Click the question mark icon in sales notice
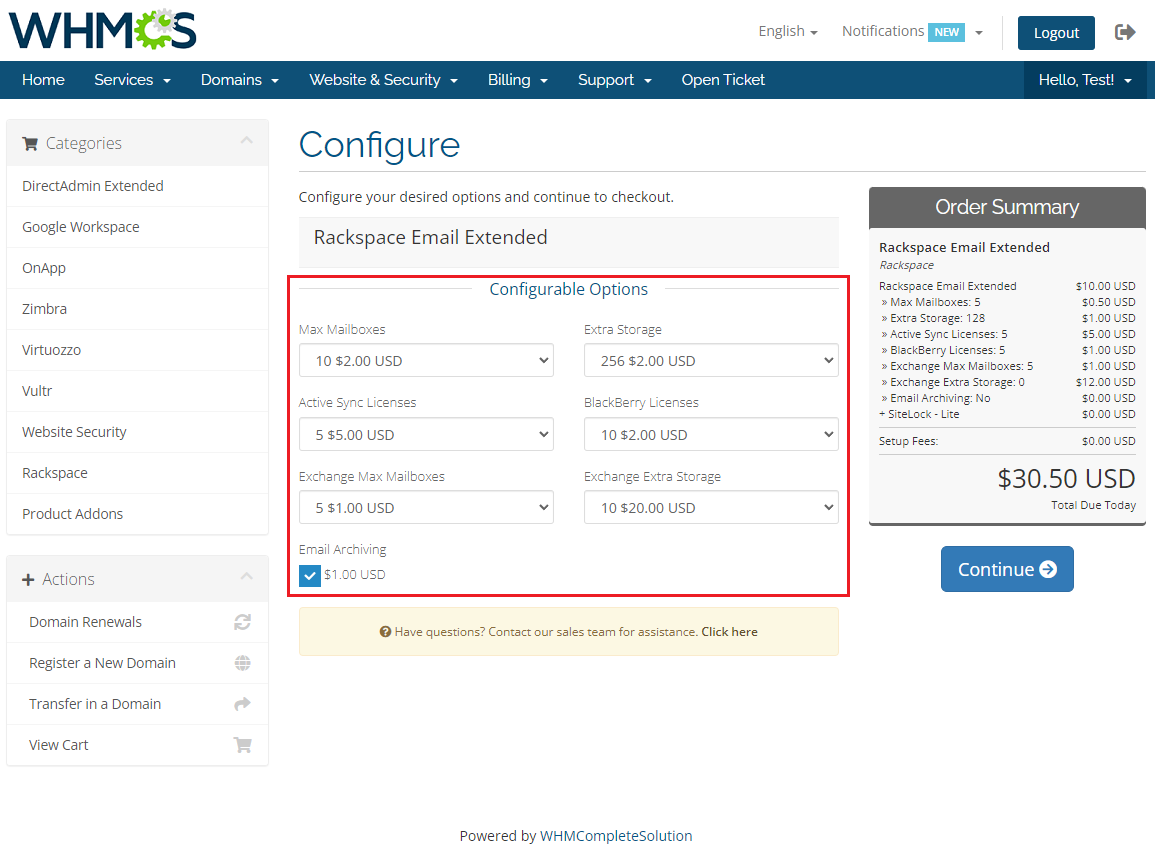Screen dimensions: 1155x848 tap(385, 632)
